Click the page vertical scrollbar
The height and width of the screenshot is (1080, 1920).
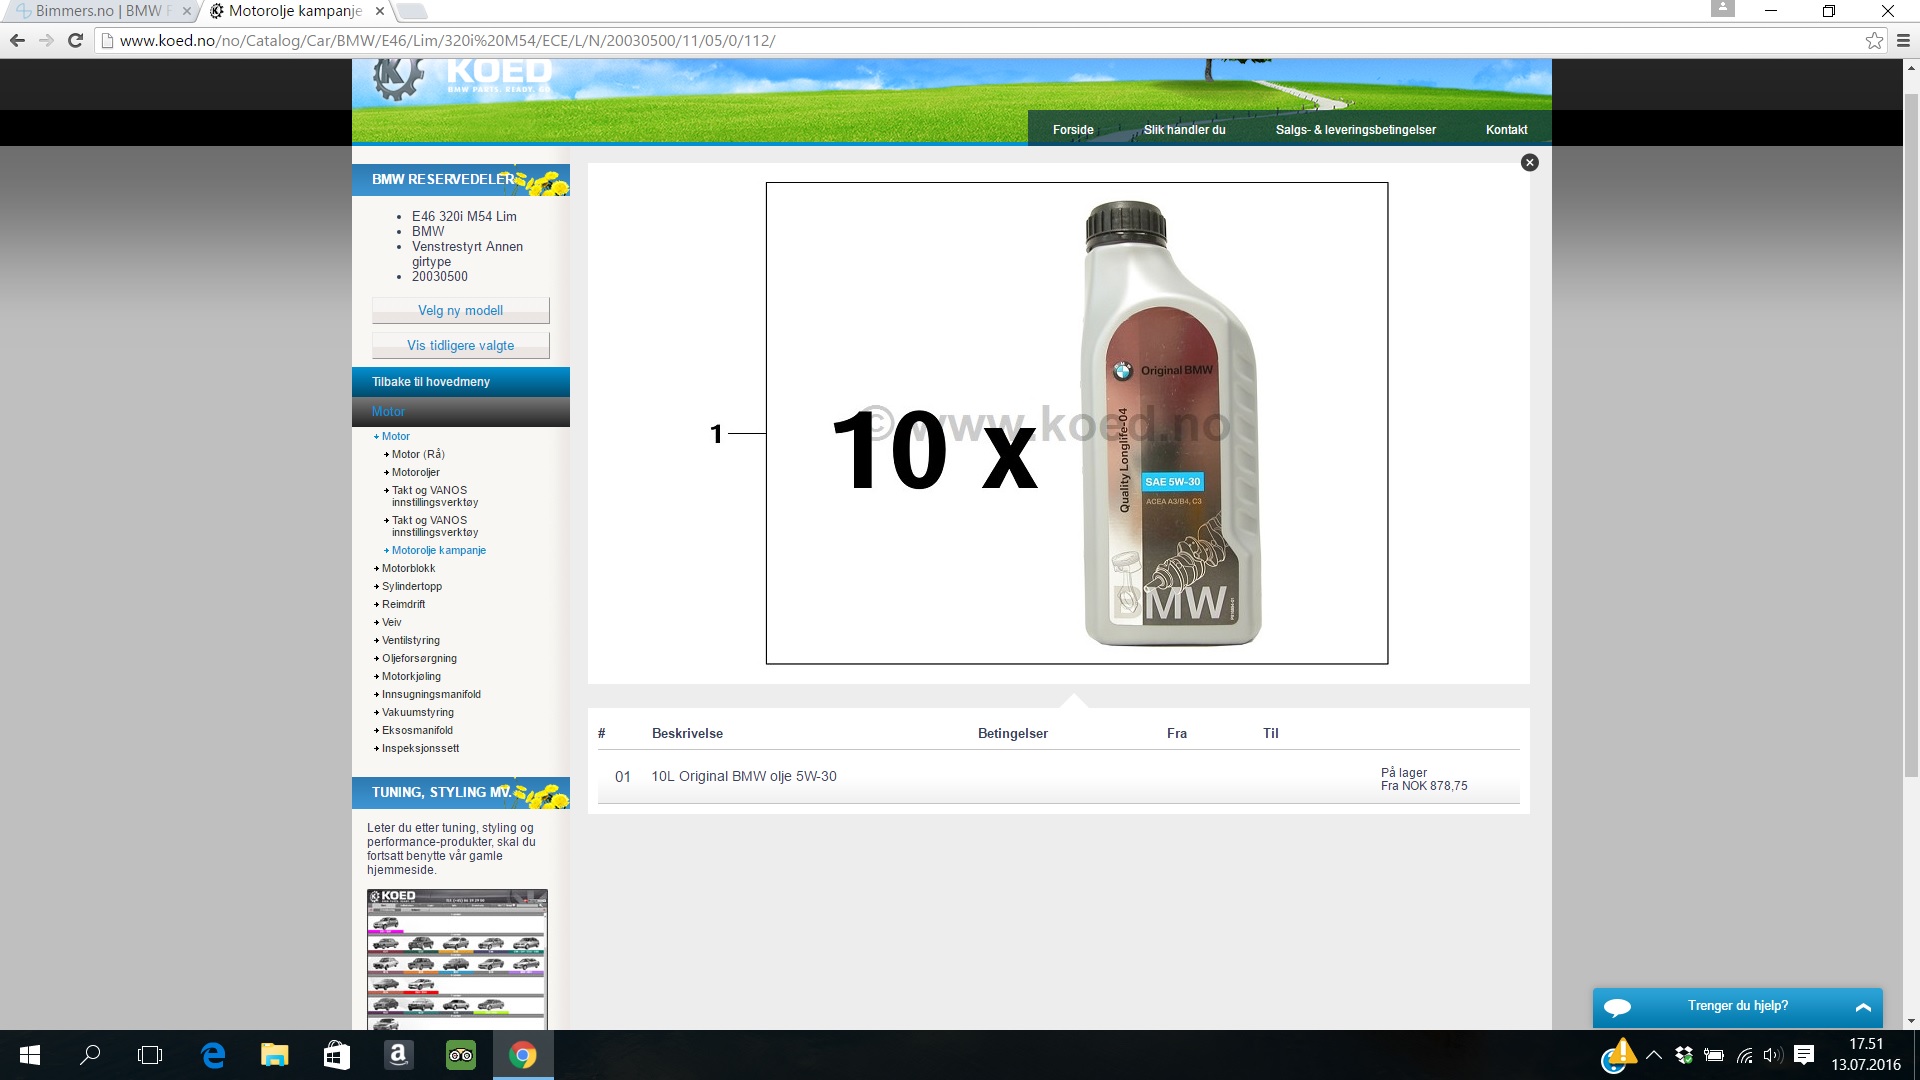tap(1911, 435)
